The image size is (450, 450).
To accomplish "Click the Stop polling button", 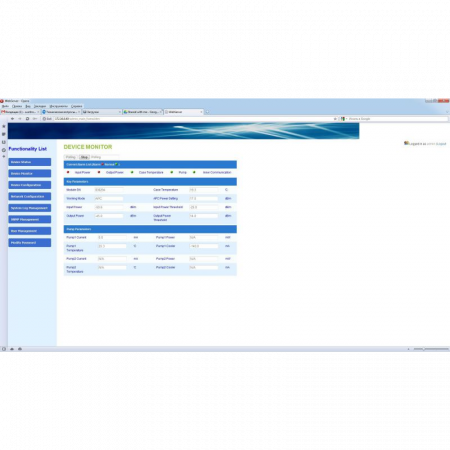I will [84, 157].
